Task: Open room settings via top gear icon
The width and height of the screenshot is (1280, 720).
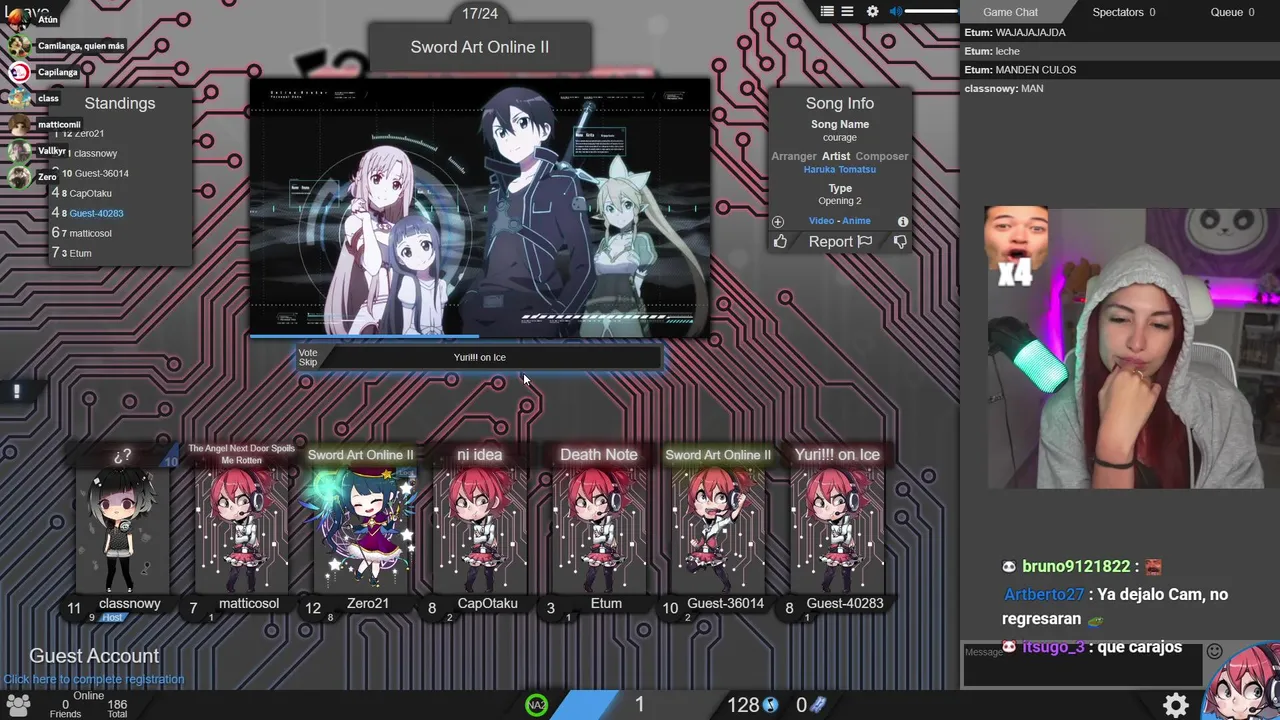Action: 873,12
